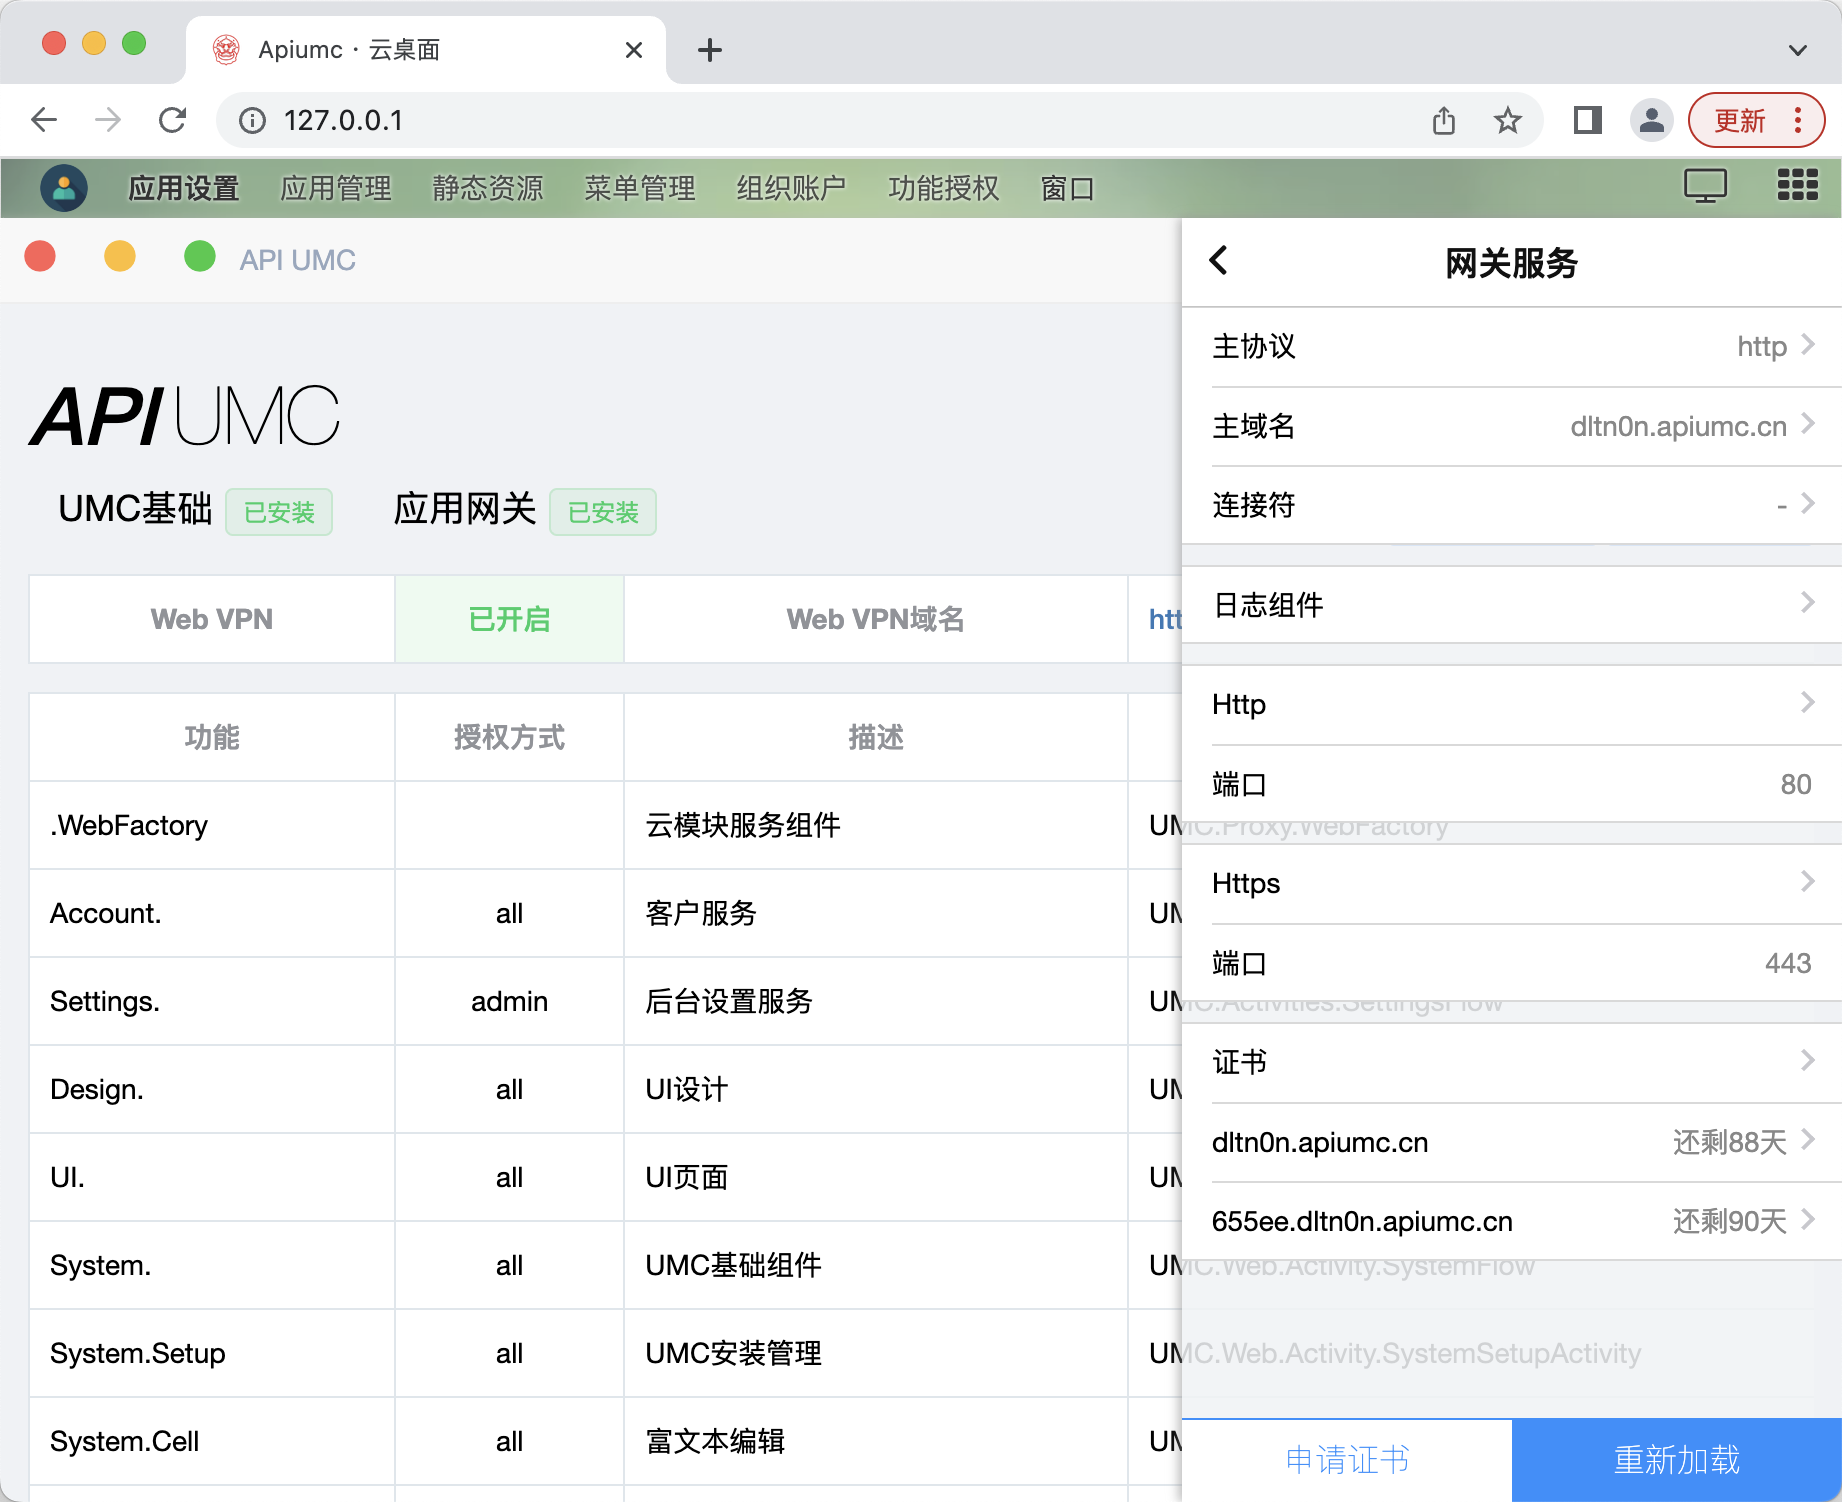Open the 静态资源 menu
This screenshot has height=1502, width=1842.
(488, 188)
